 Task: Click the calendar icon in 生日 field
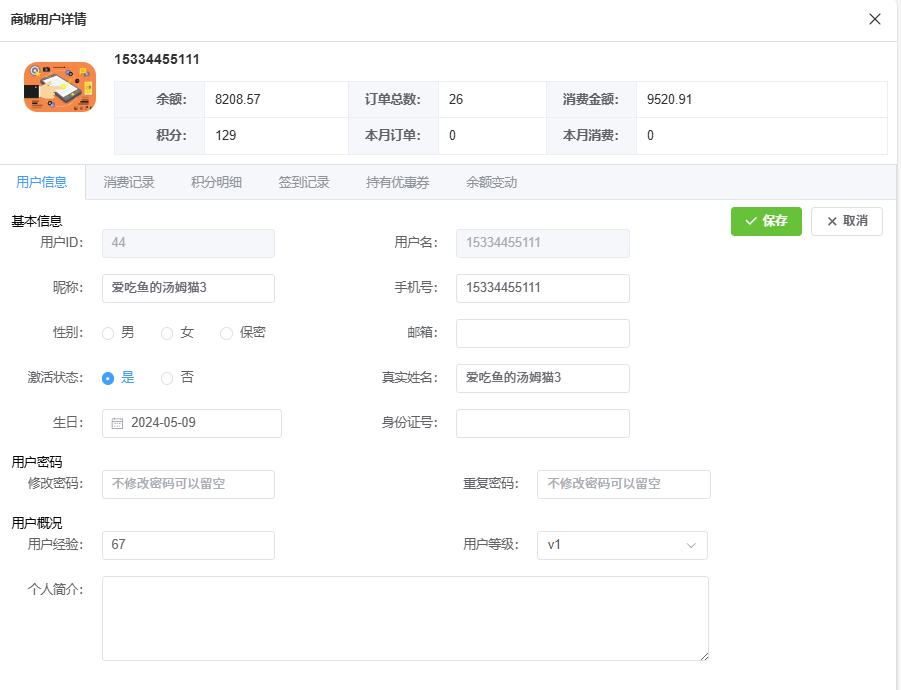[x=117, y=423]
